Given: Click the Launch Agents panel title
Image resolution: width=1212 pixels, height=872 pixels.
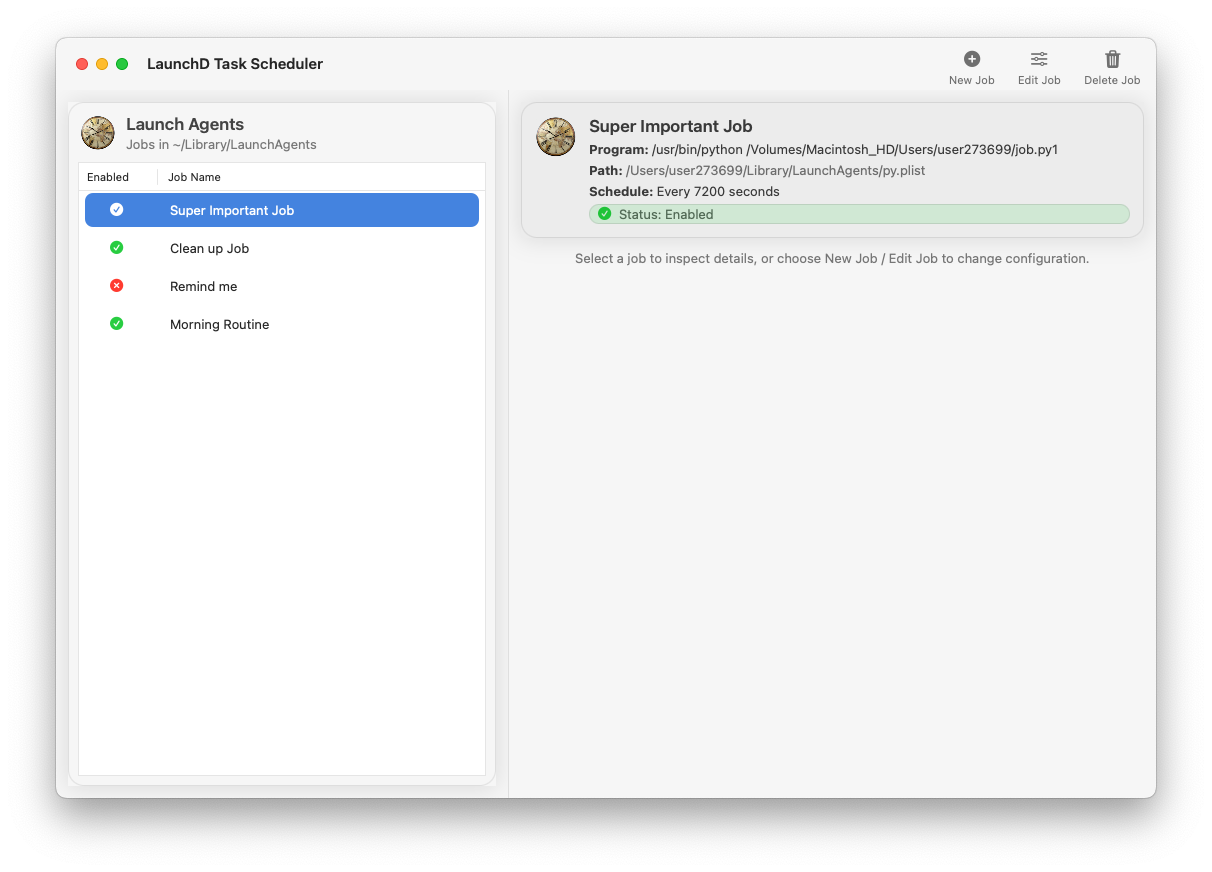Looking at the screenshot, I should pos(184,124).
